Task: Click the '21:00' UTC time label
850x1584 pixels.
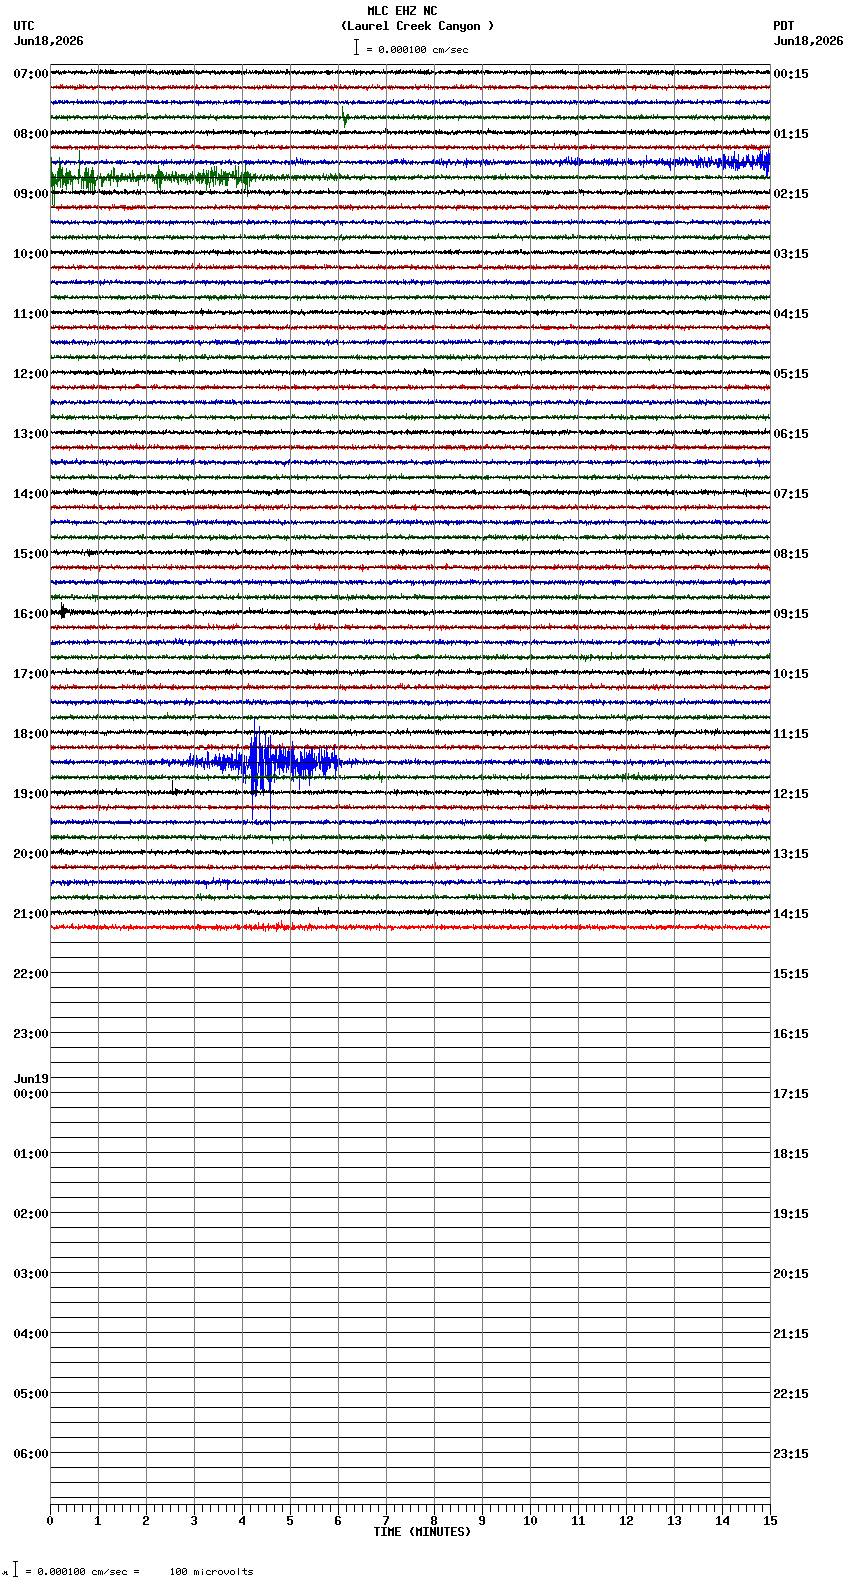Action: [31, 913]
